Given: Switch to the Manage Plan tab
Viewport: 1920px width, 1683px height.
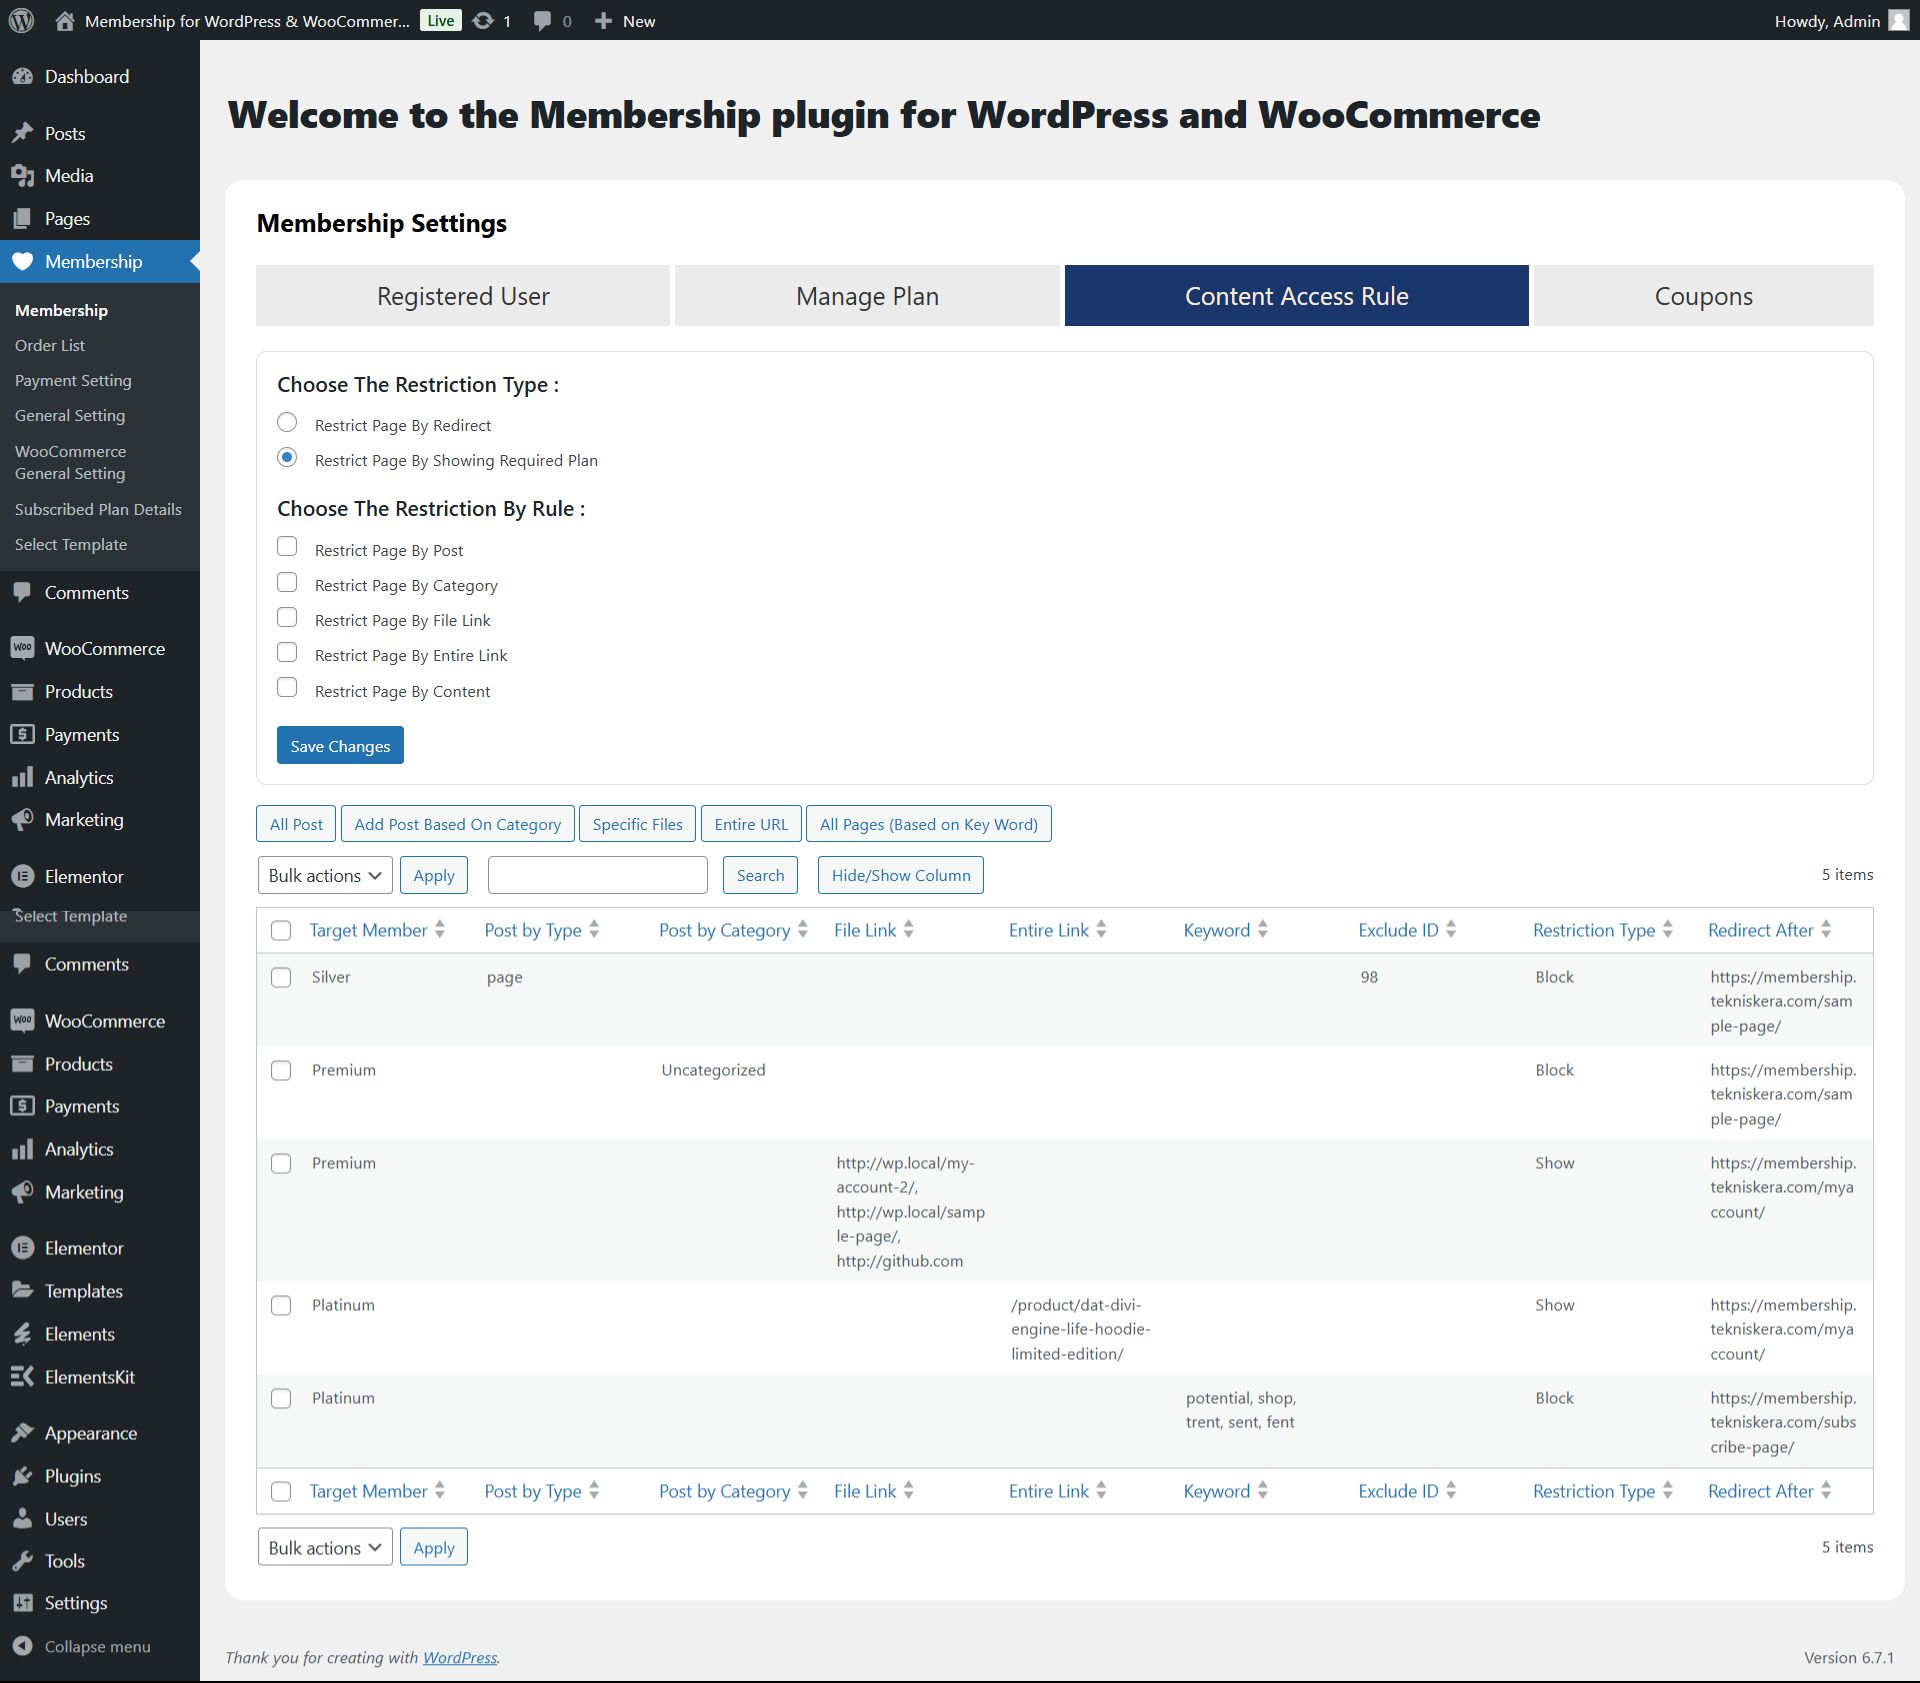Looking at the screenshot, I should [867, 296].
